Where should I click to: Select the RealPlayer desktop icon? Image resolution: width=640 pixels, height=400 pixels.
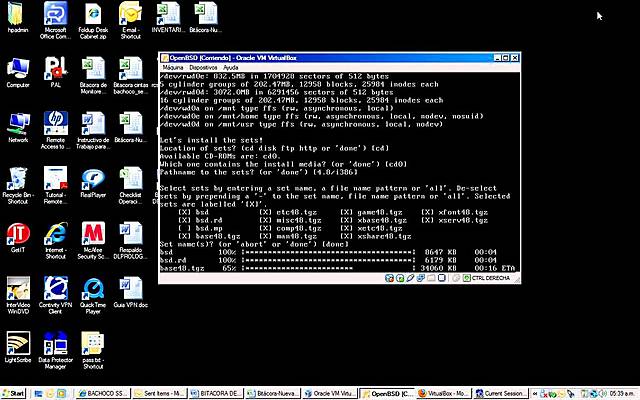coord(93,183)
